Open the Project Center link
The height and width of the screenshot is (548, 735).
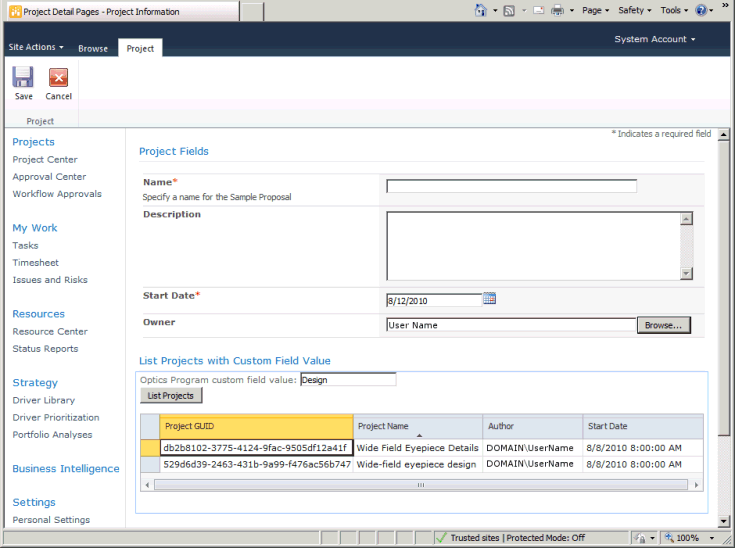tap(45, 159)
